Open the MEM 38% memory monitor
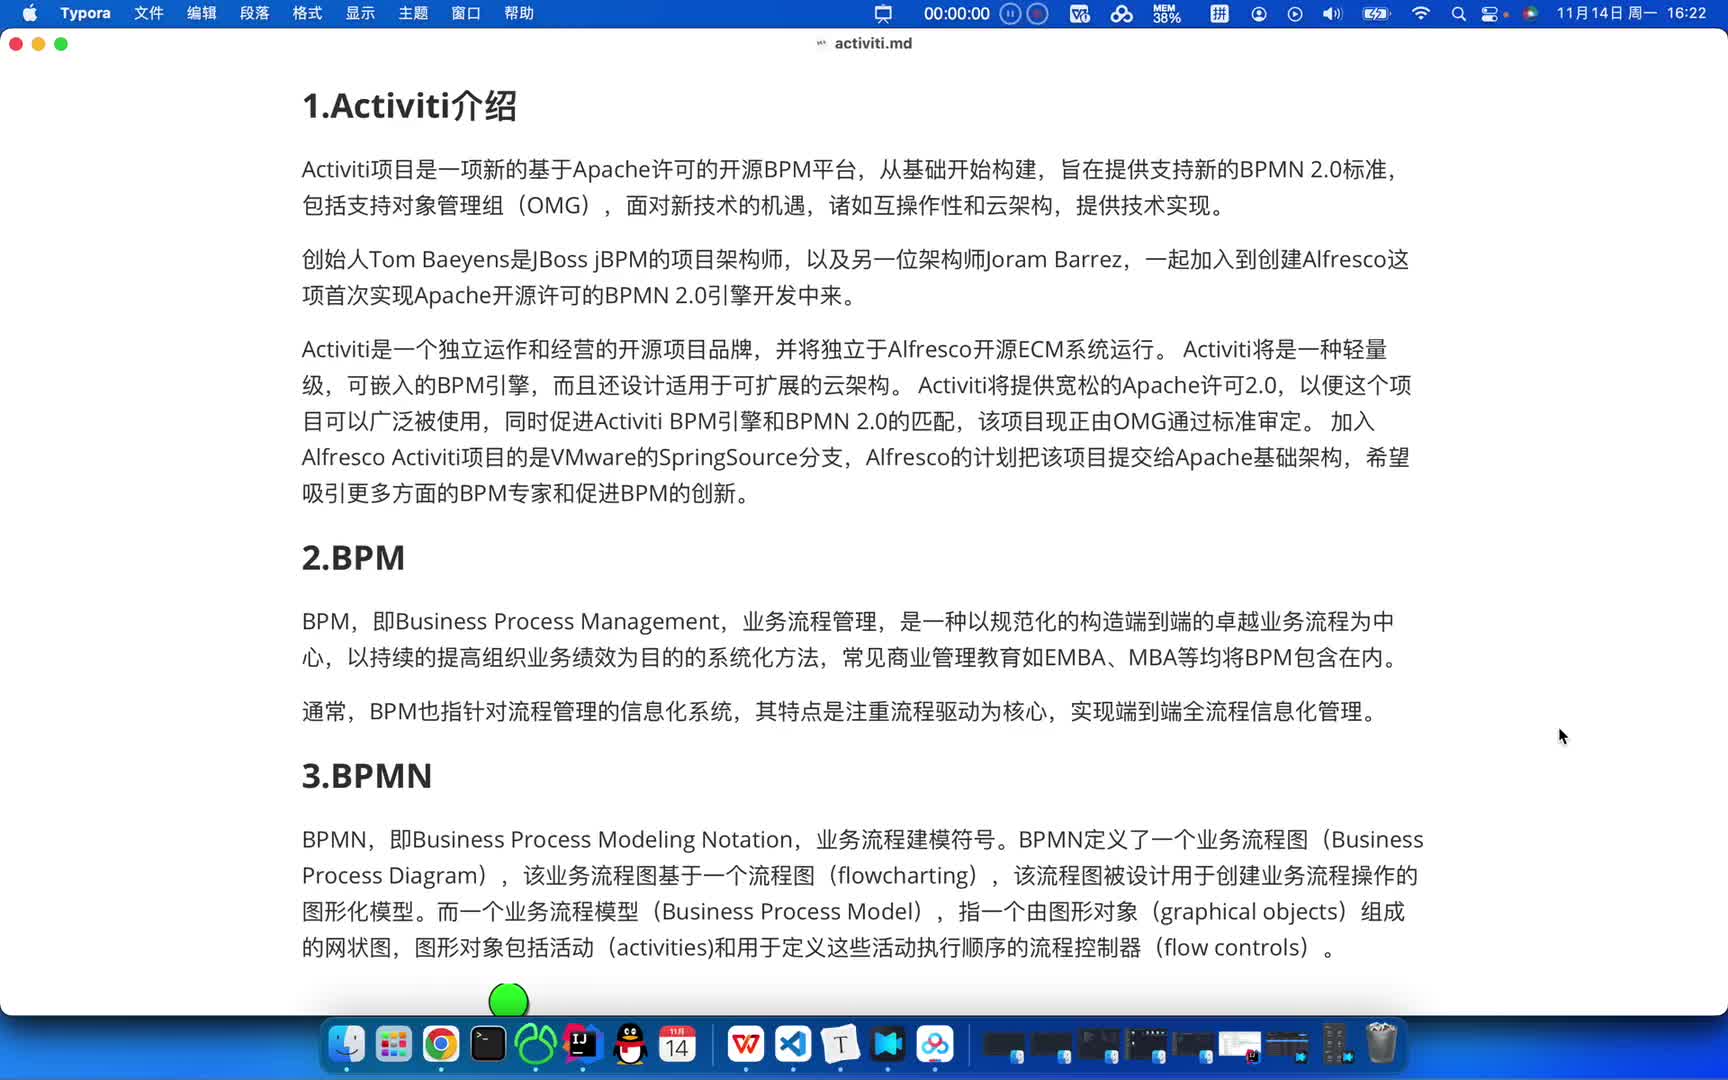The height and width of the screenshot is (1080, 1728). (1166, 13)
